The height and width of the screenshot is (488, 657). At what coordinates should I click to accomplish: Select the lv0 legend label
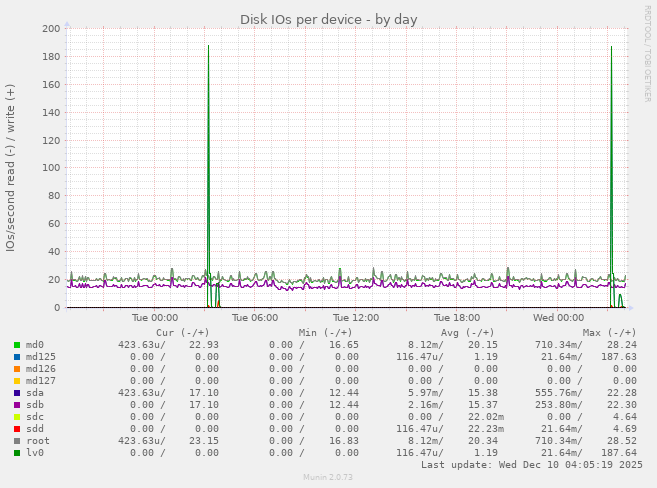(x=35, y=453)
